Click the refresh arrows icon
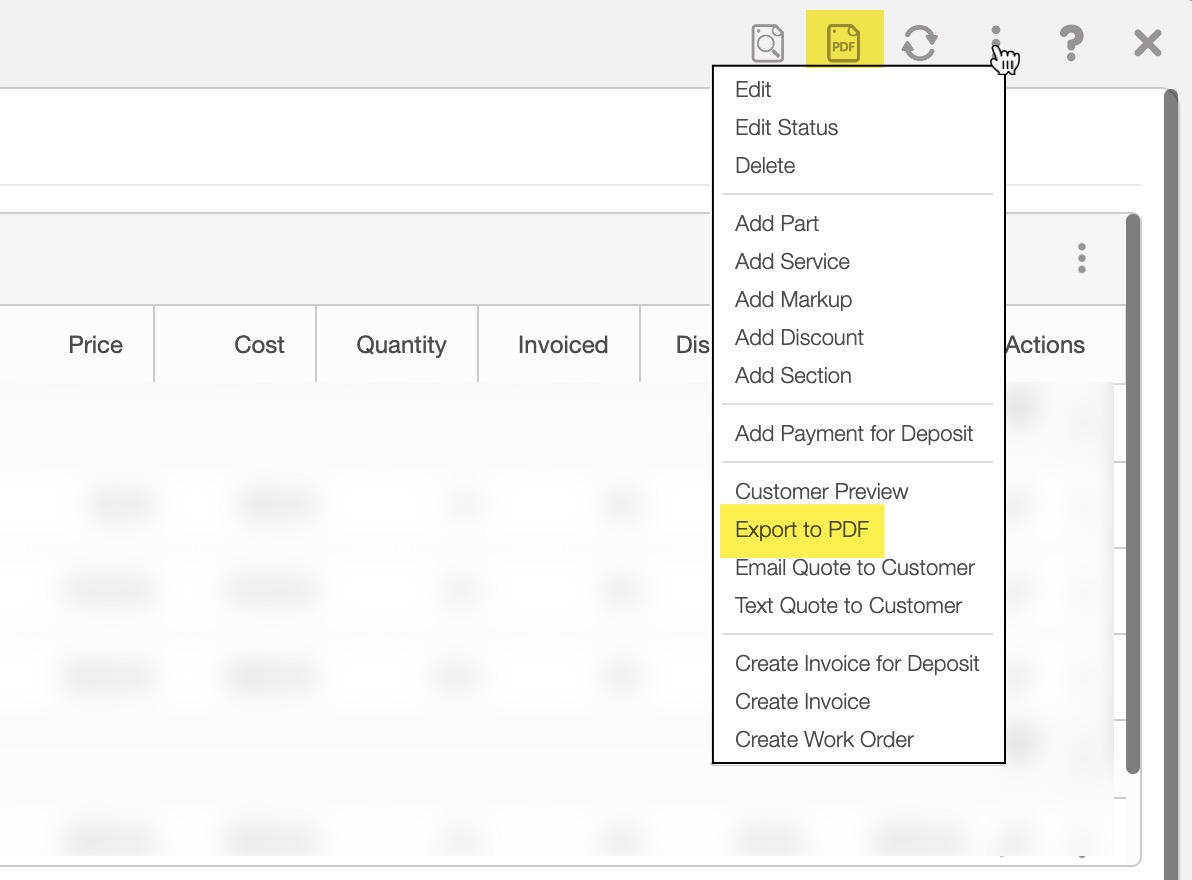 coord(919,43)
